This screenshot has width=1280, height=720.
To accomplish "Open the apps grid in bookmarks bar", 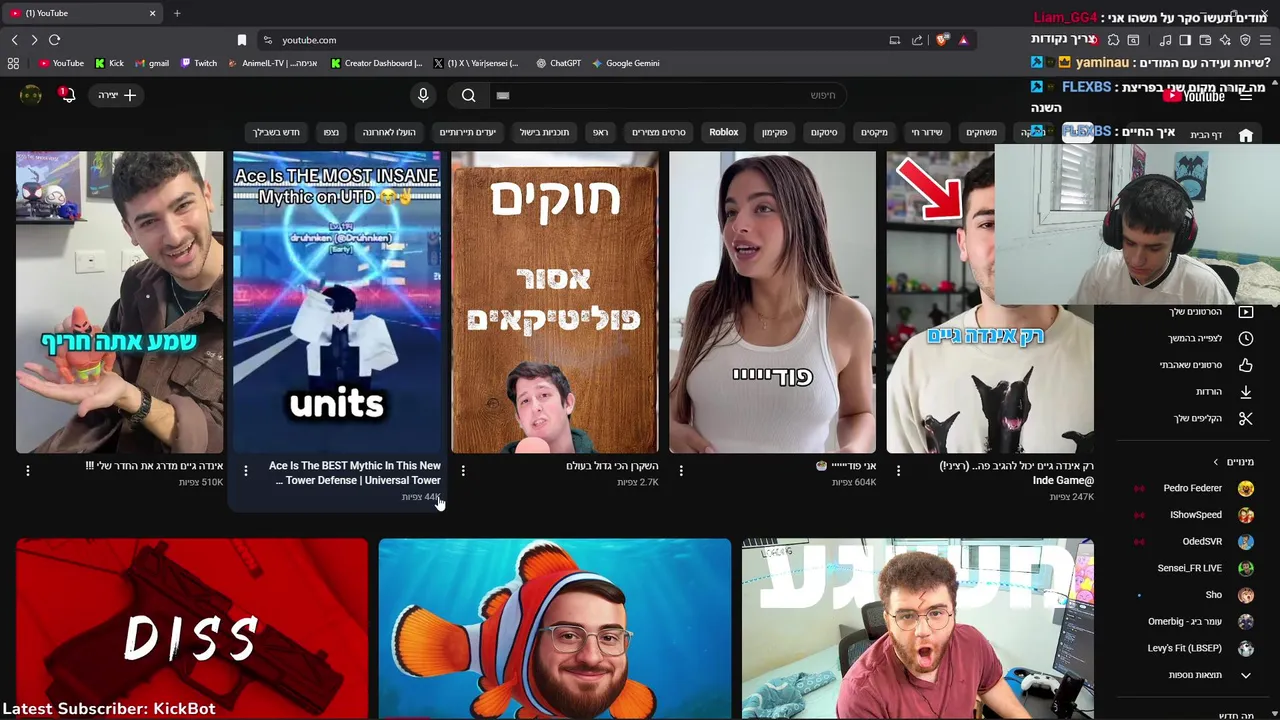I will pyautogui.click(x=13, y=63).
